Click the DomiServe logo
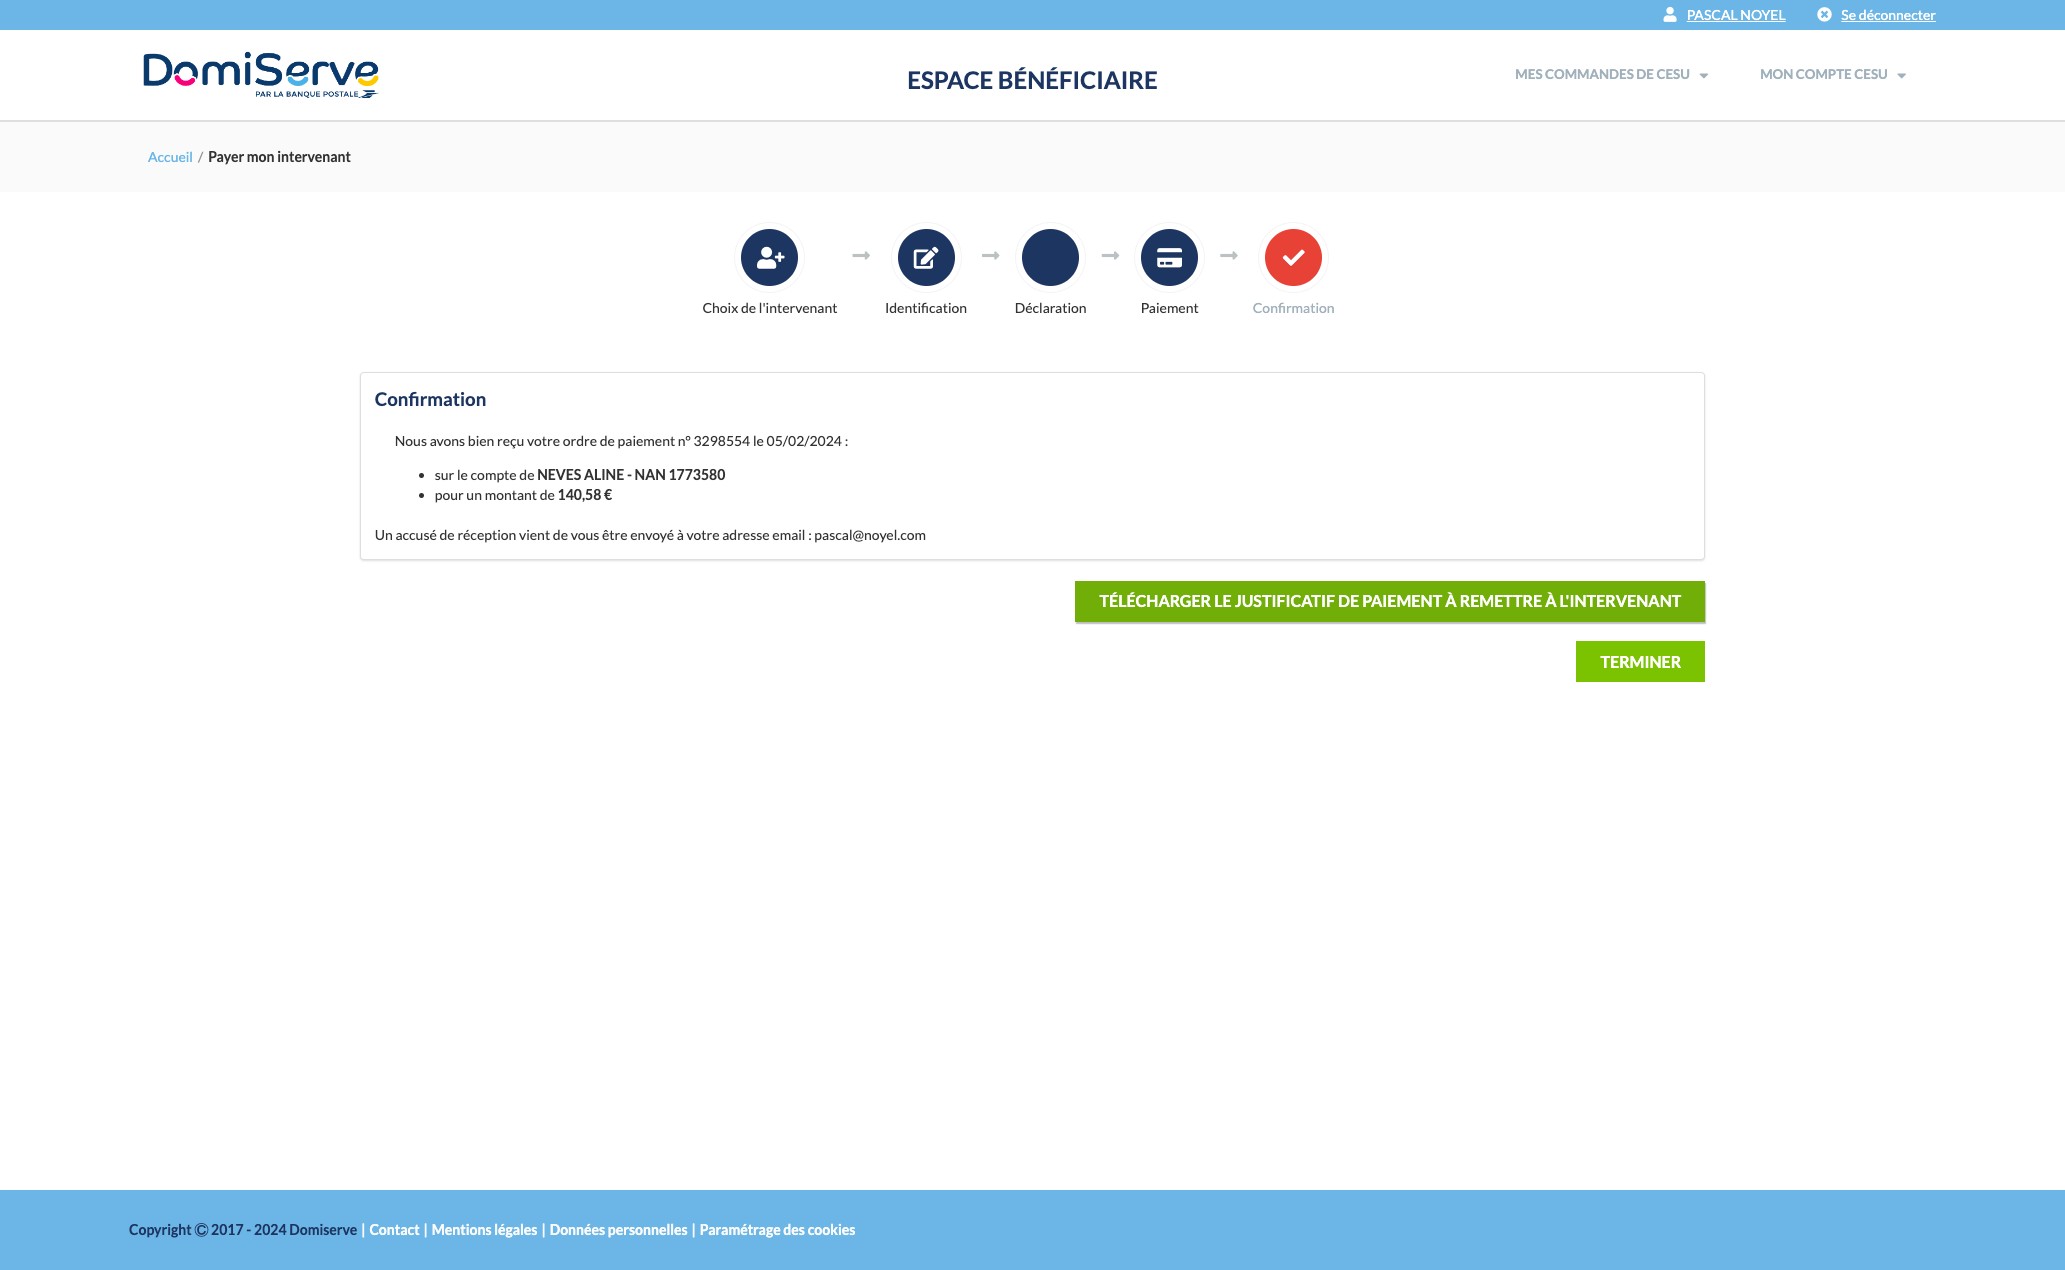This screenshot has width=2065, height=1270. pos(260,75)
